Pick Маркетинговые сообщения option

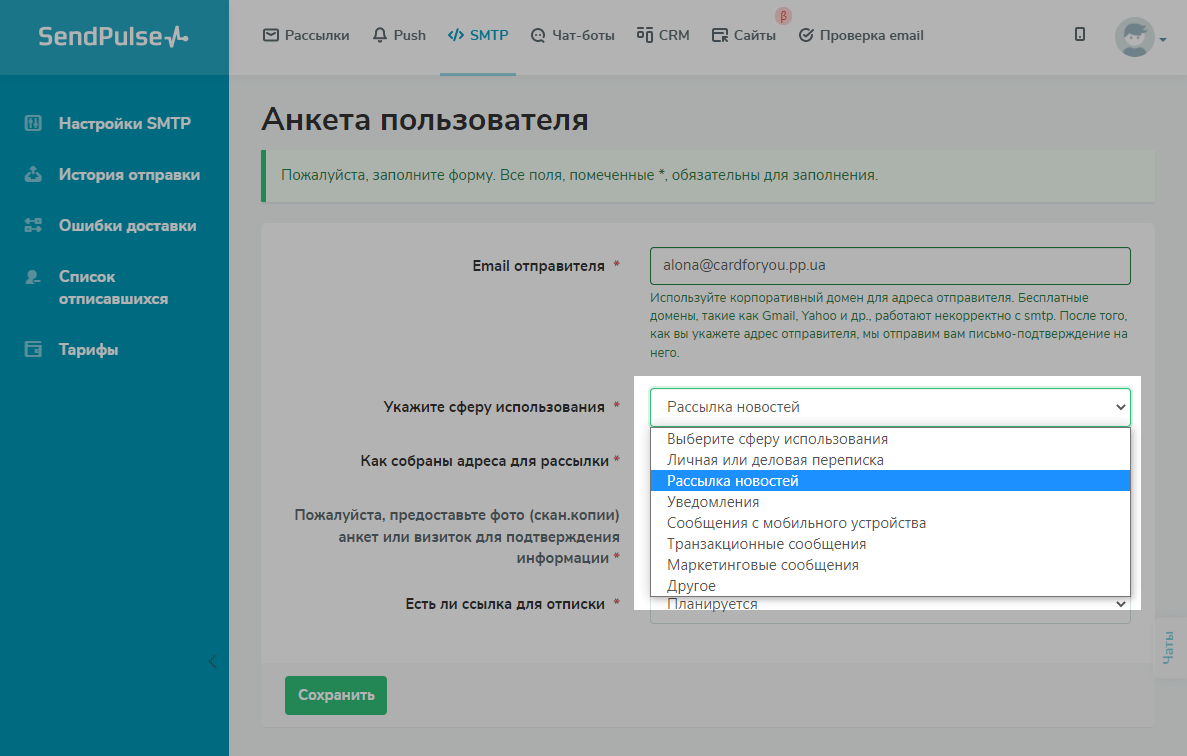point(762,565)
